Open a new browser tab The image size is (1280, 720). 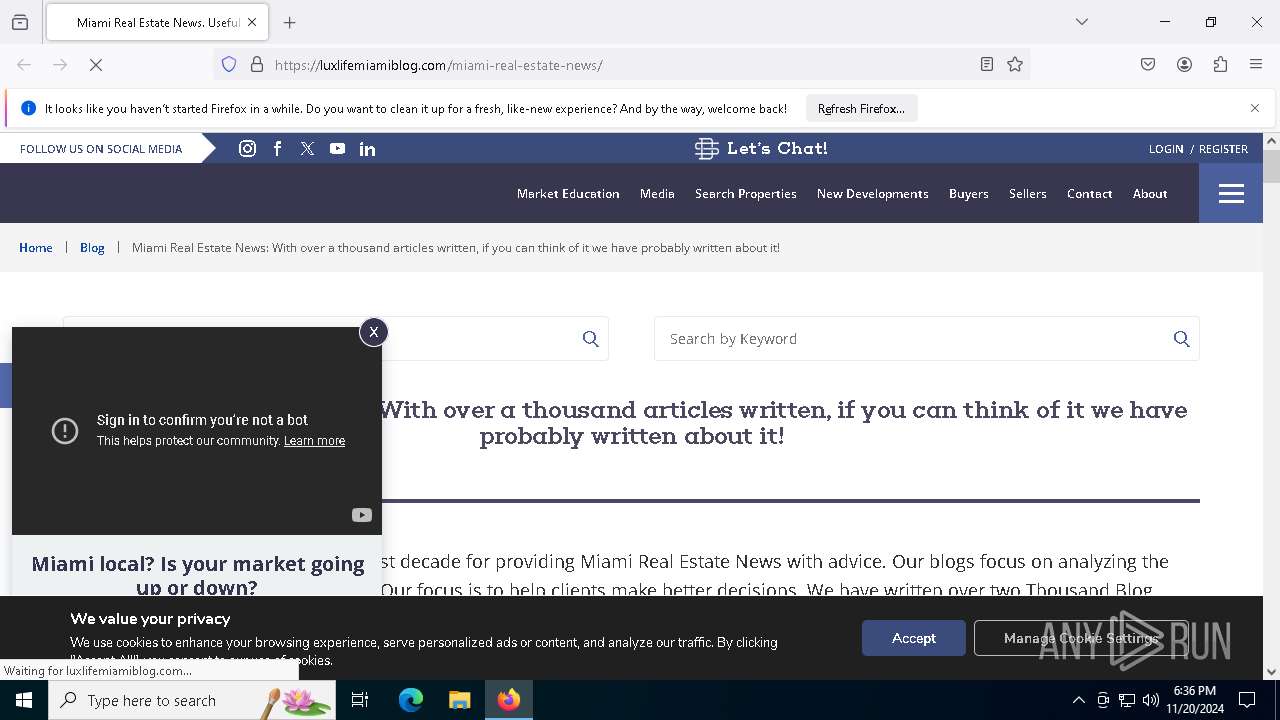coord(289,22)
